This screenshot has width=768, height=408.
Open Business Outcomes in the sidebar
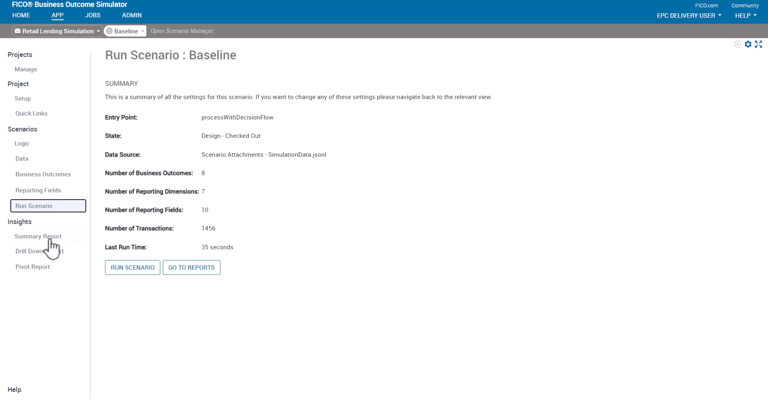tap(43, 174)
